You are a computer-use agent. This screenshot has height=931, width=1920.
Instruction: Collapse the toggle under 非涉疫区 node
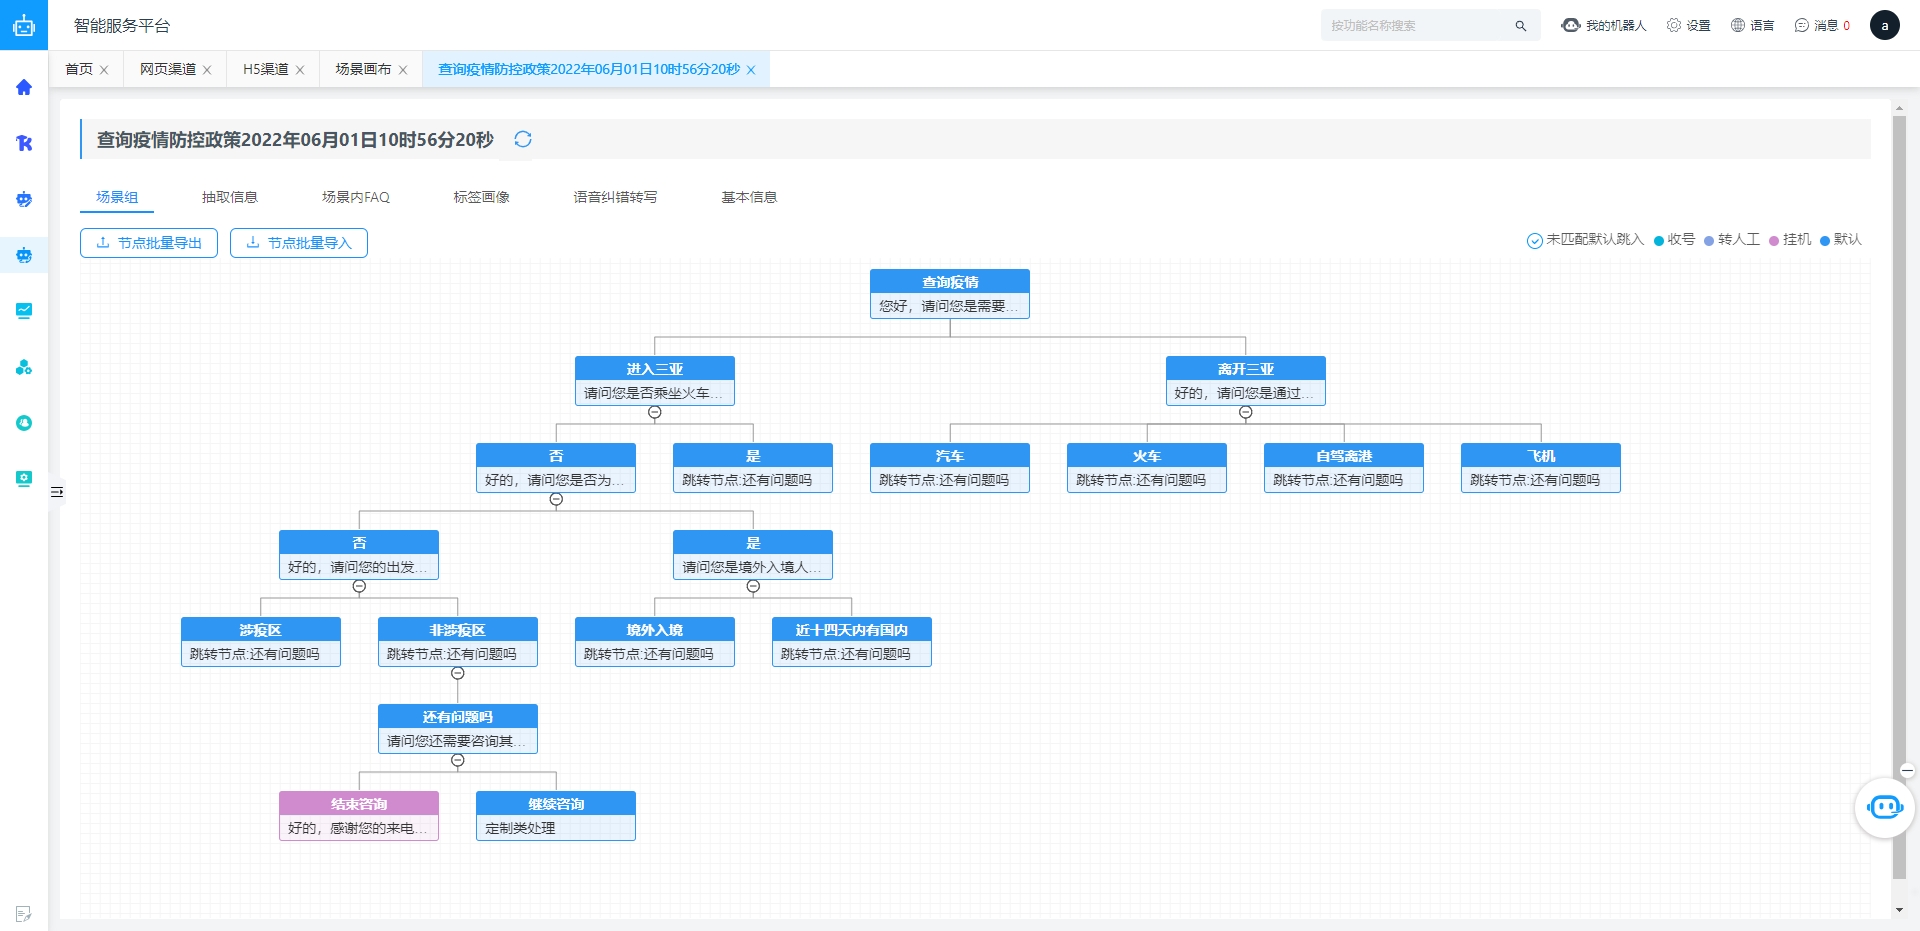click(458, 673)
